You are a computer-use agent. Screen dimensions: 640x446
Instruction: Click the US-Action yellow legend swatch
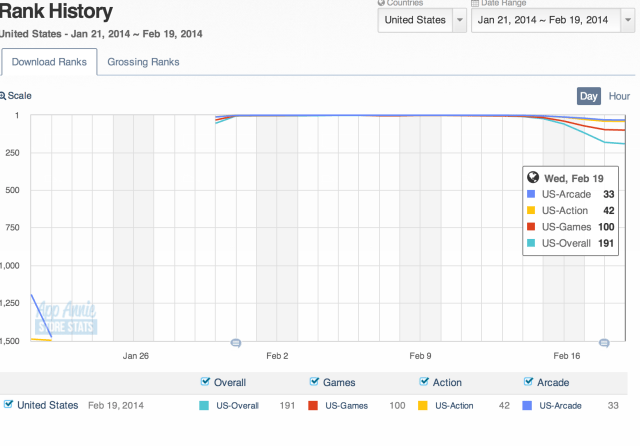pos(423,406)
